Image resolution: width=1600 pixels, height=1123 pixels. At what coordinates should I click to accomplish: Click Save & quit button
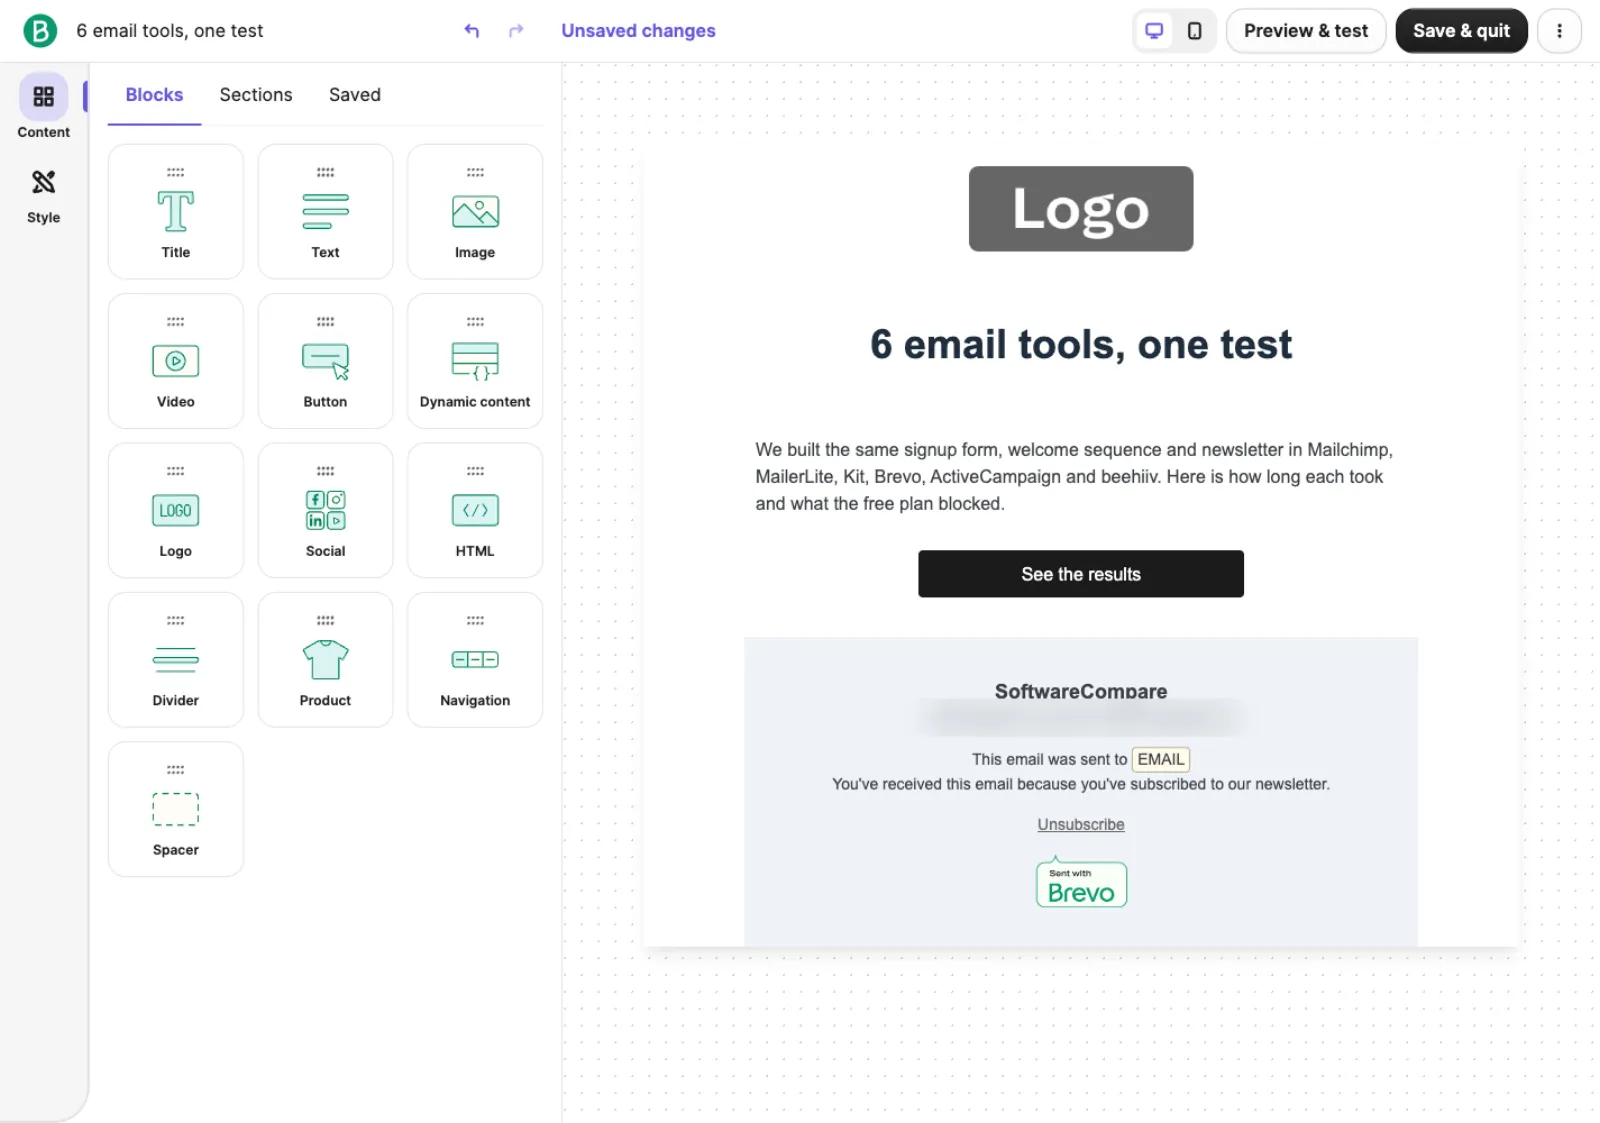pyautogui.click(x=1461, y=31)
